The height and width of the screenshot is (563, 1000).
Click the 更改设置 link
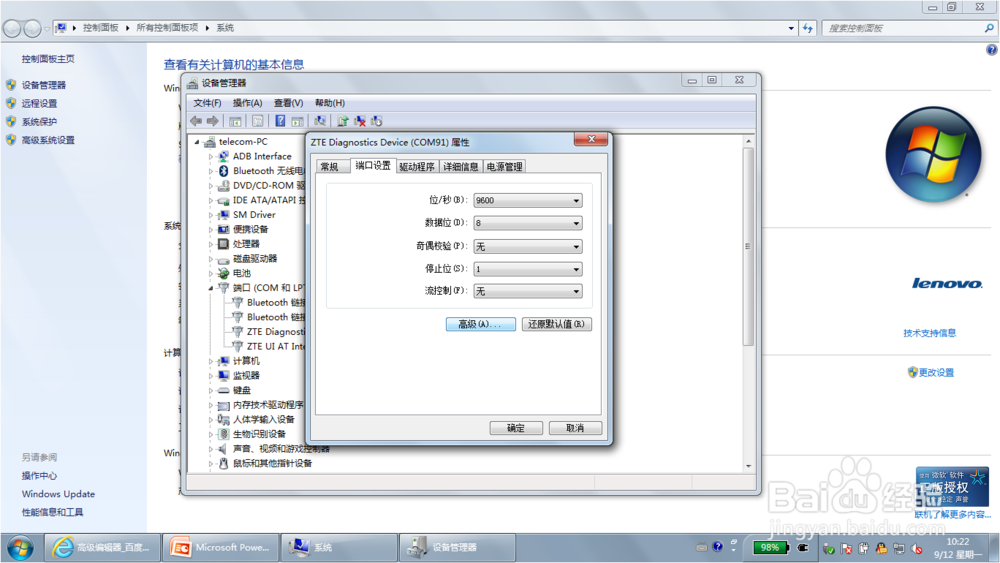click(936, 372)
